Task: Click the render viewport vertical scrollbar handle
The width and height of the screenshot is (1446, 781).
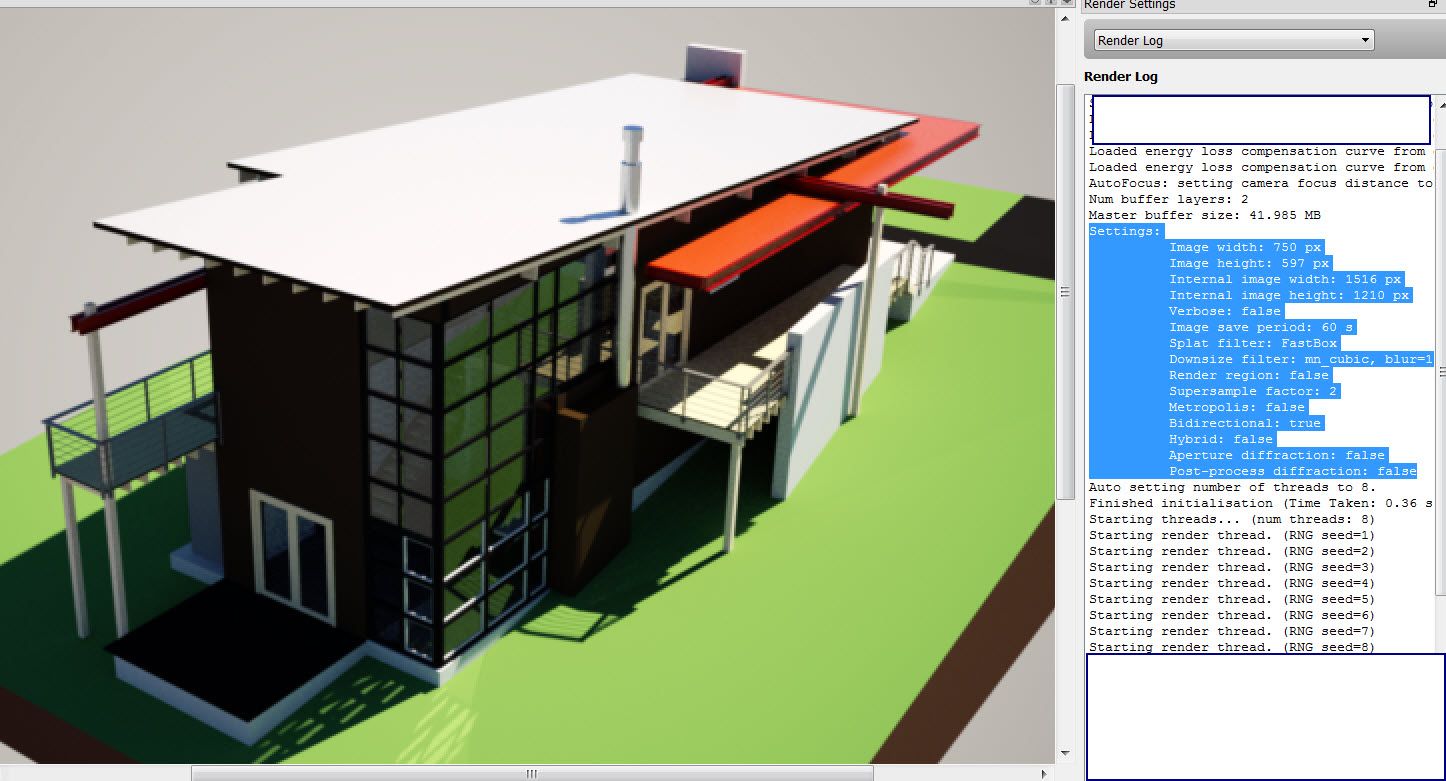Action: pyautogui.click(x=1064, y=292)
